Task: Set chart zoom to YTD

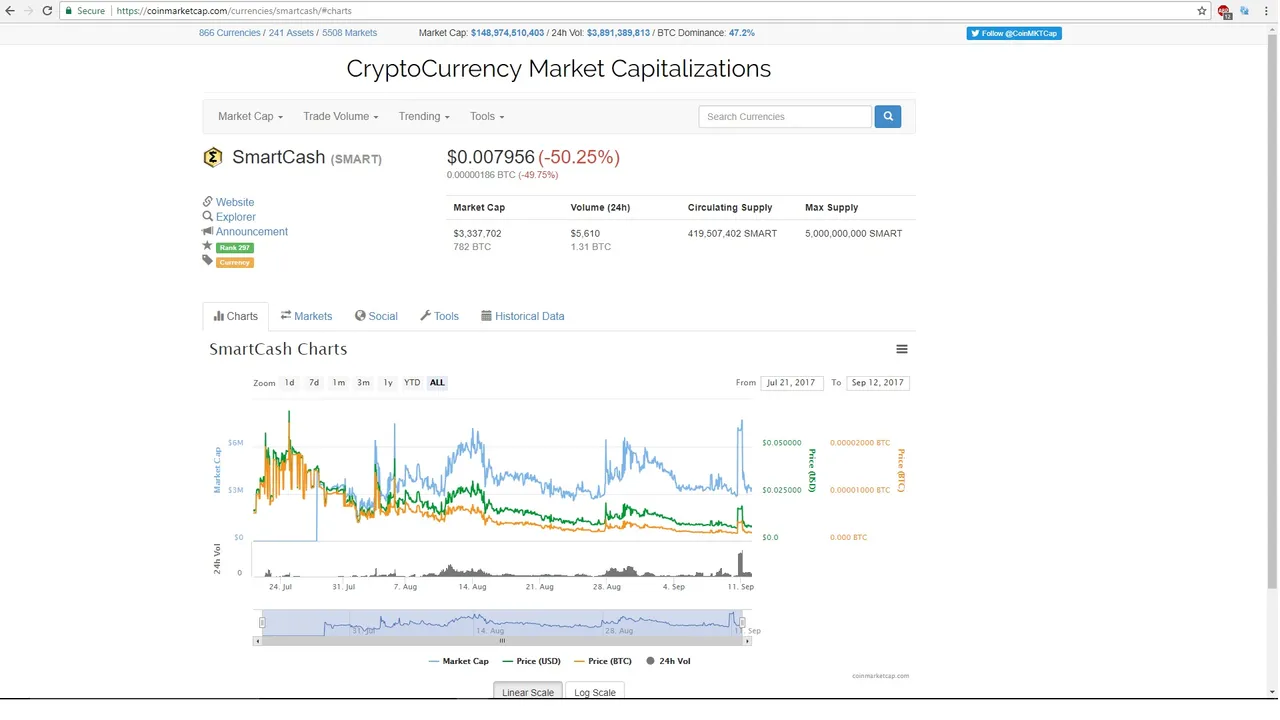Action: [412, 383]
